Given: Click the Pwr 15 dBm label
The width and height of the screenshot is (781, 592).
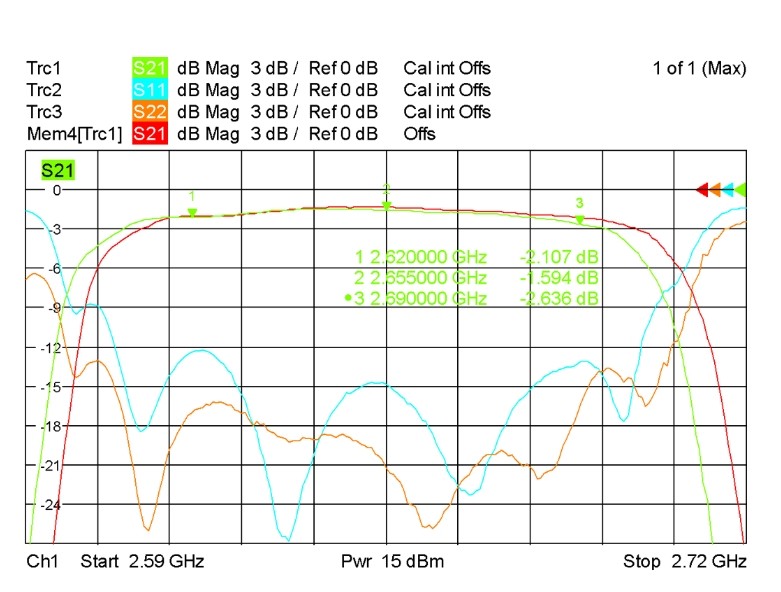Looking at the screenshot, I should (392, 561).
